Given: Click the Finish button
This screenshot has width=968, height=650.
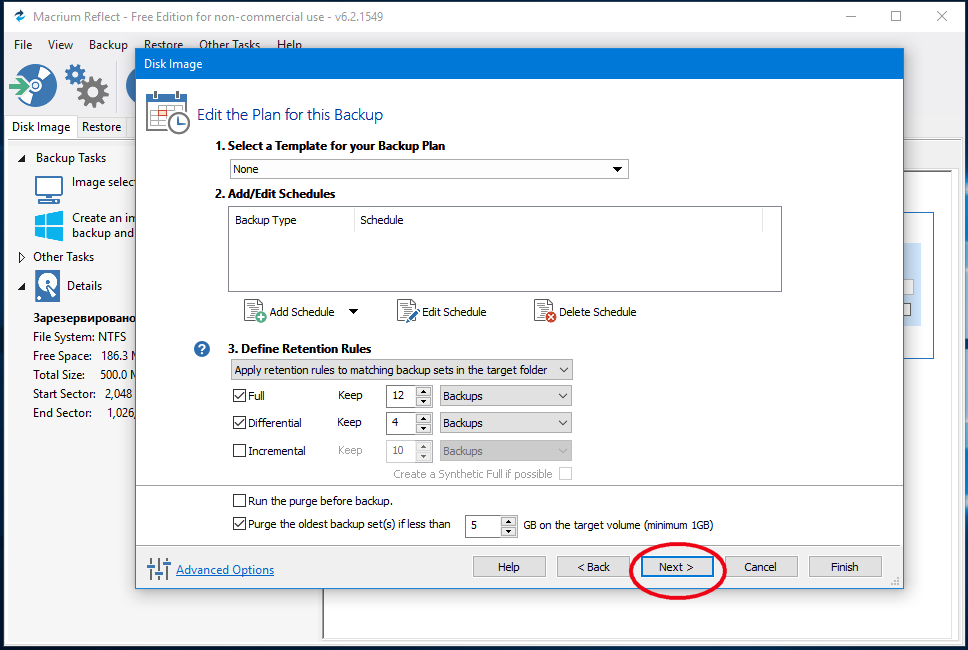Looking at the screenshot, I should 845,567.
